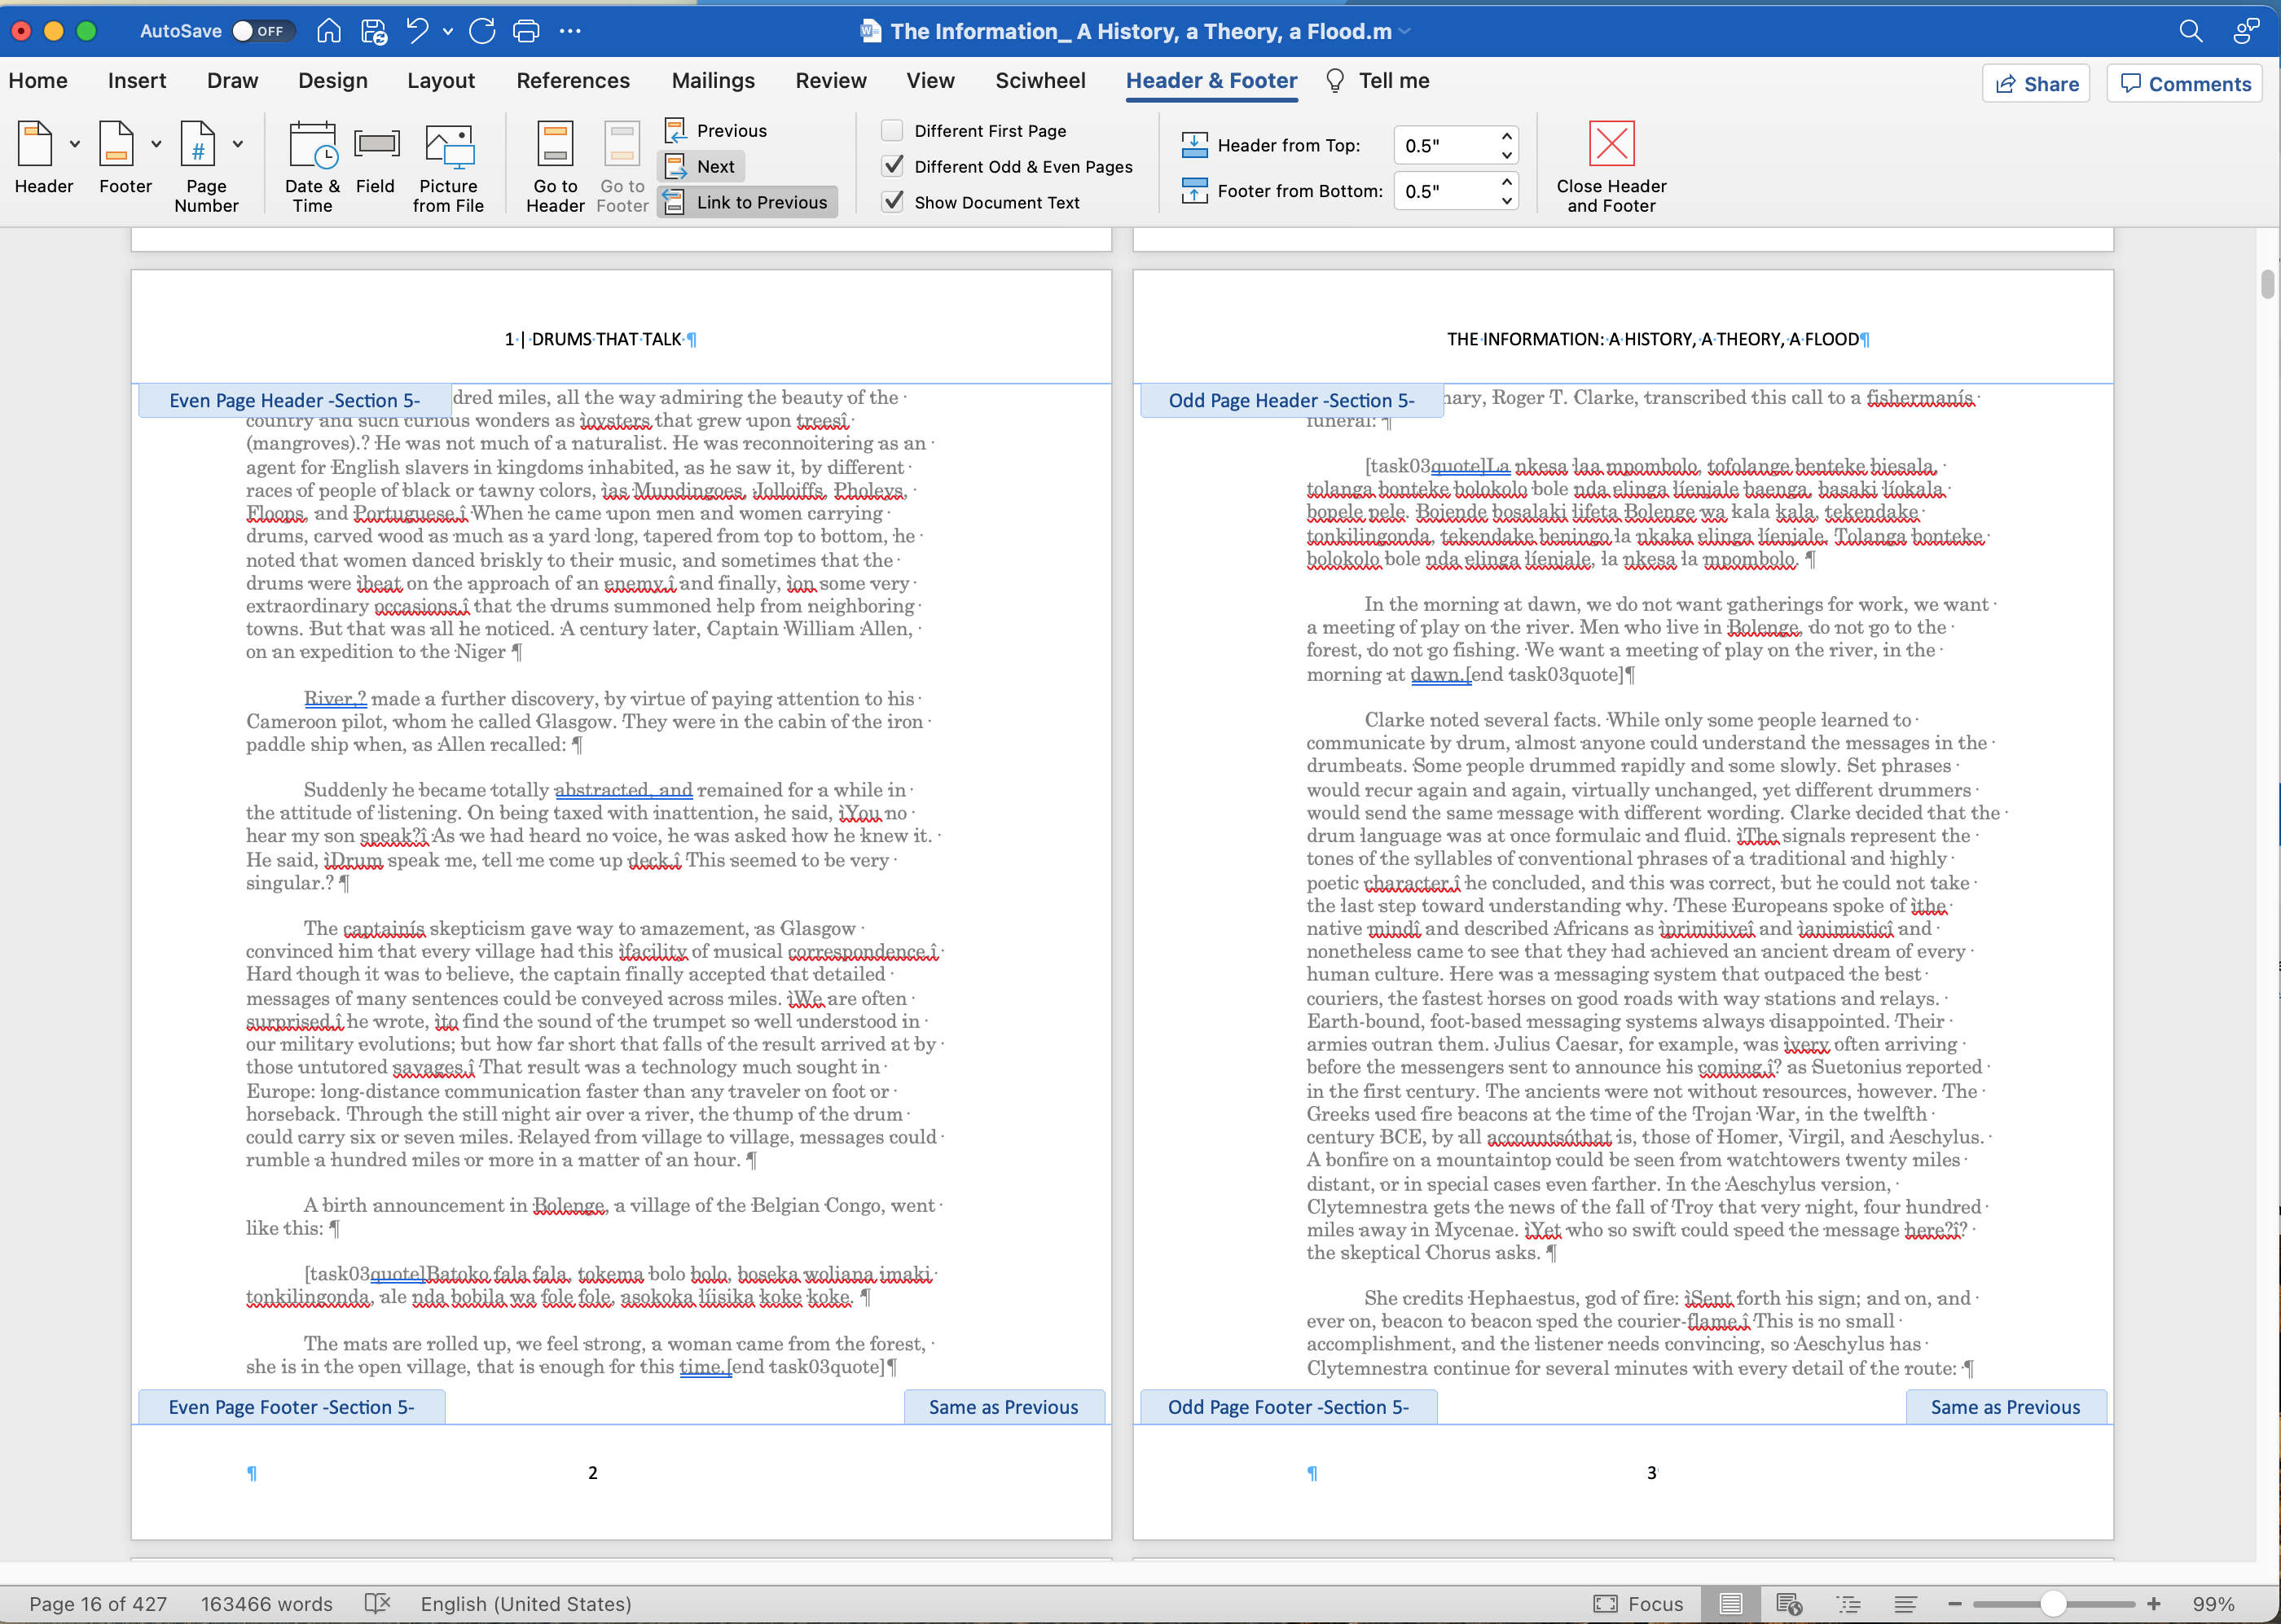Open the undo history dropdown arrow
Viewport: 2281px width, 1624px height.
pyautogui.click(x=448, y=31)
